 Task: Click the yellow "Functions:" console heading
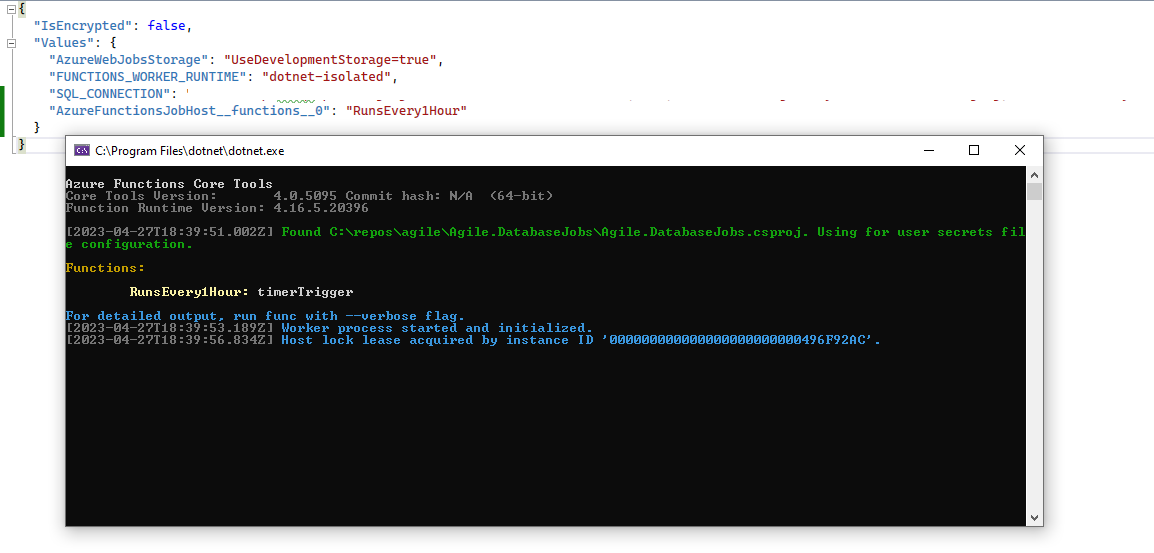coord(105,268)
